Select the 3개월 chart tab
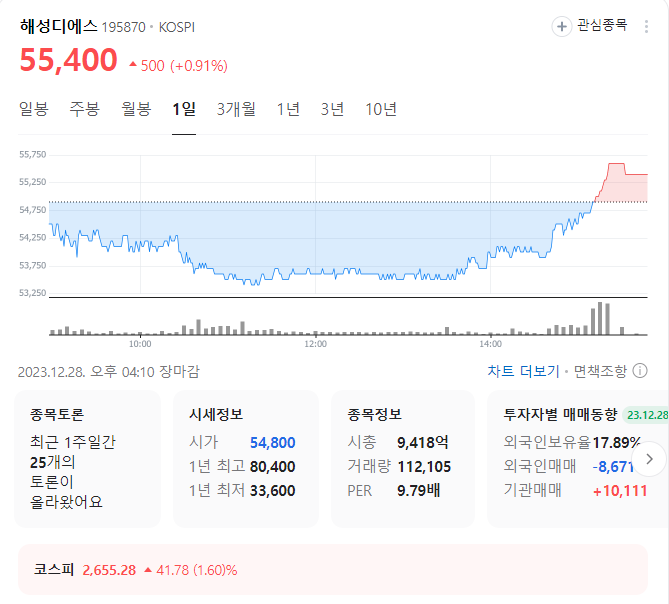This screenshot has height=604, width=669. [x=236, y=109]
